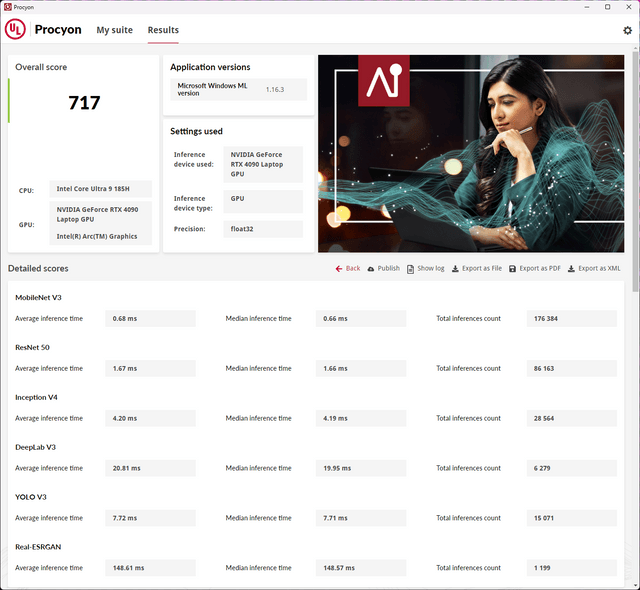
Task: Click ResNet 50 average time 1.67 ms
Action: [x=150, y=368]
